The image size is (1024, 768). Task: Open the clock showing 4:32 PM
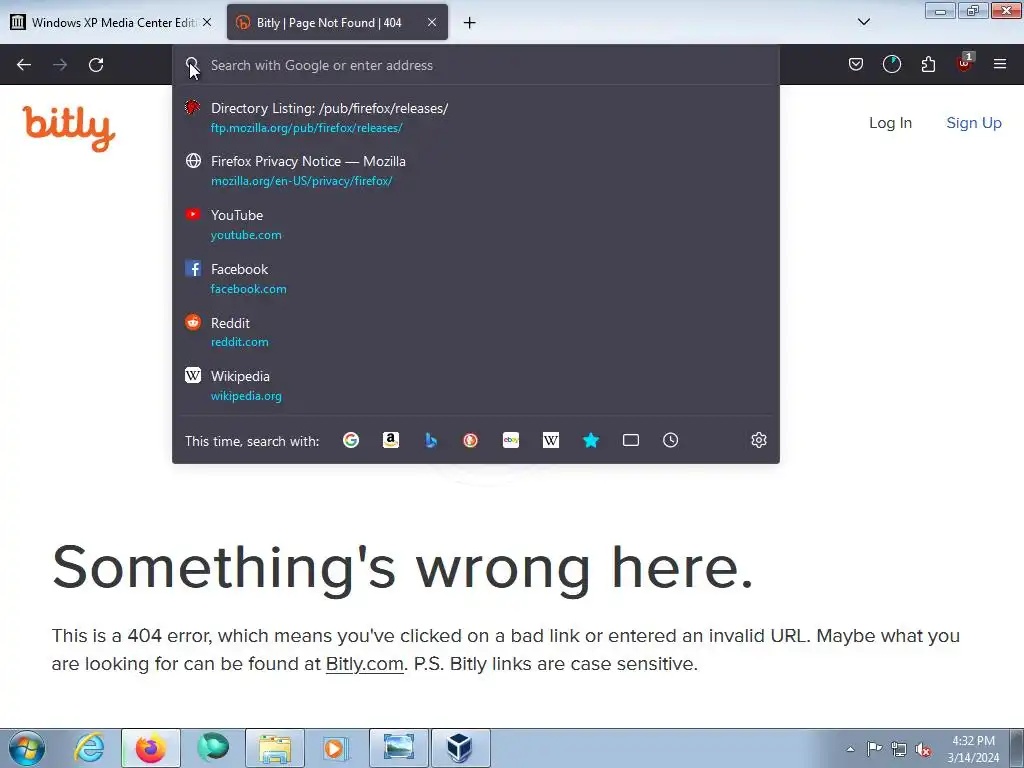[973, 749]
